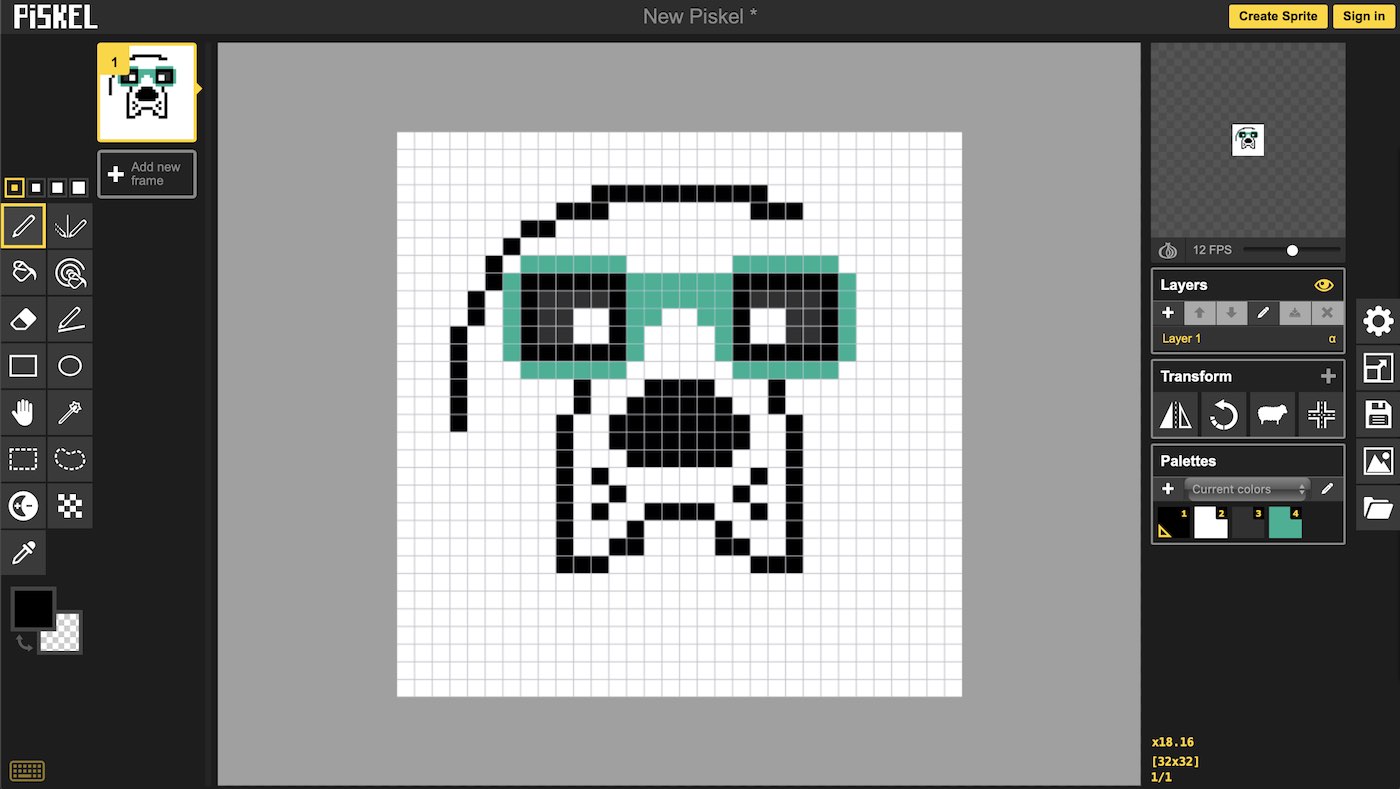Viewport: 1400px width, 789px height.
Task: Select the Vertical Mirror pen tool
Action: coord(70,226)
